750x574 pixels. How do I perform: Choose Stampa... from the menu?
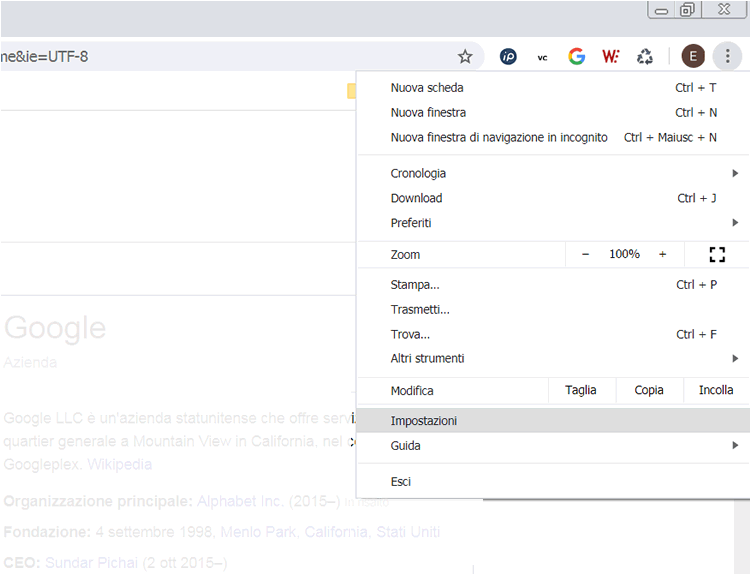[x=553, y=285]
